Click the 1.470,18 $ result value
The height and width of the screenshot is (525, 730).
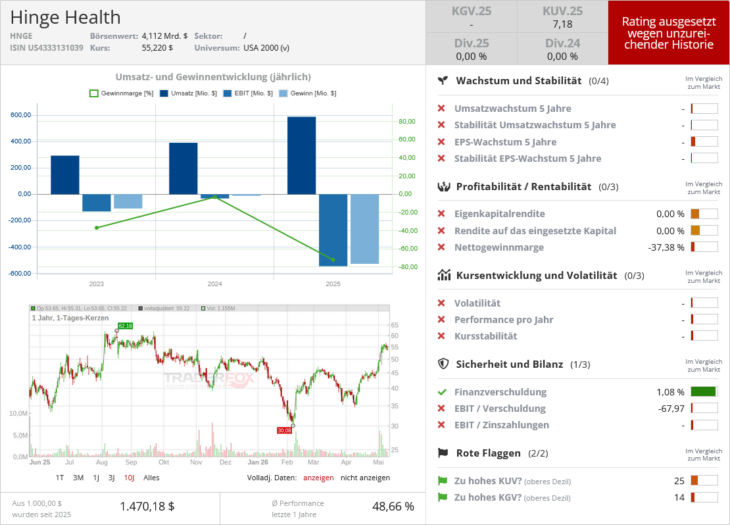tap(147, 506)
